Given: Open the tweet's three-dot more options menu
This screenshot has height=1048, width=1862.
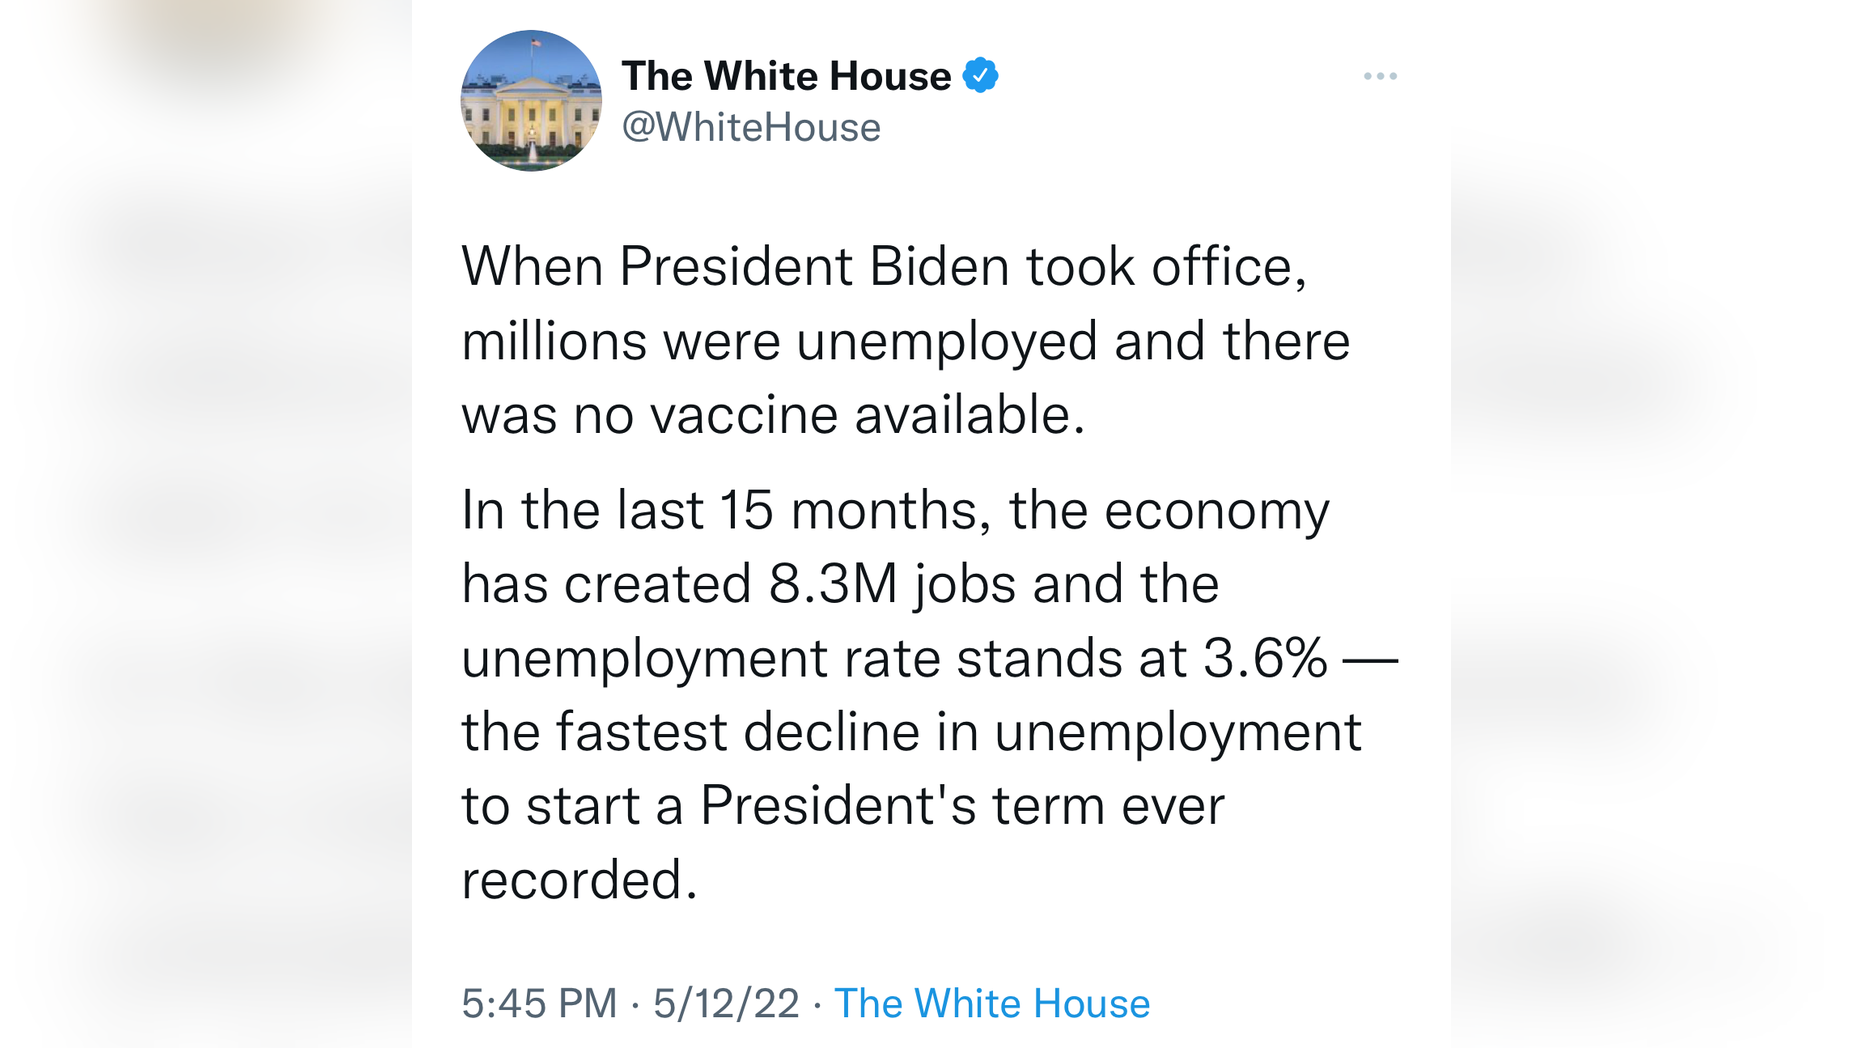Looking at the screenshot, I should 1380,76.
